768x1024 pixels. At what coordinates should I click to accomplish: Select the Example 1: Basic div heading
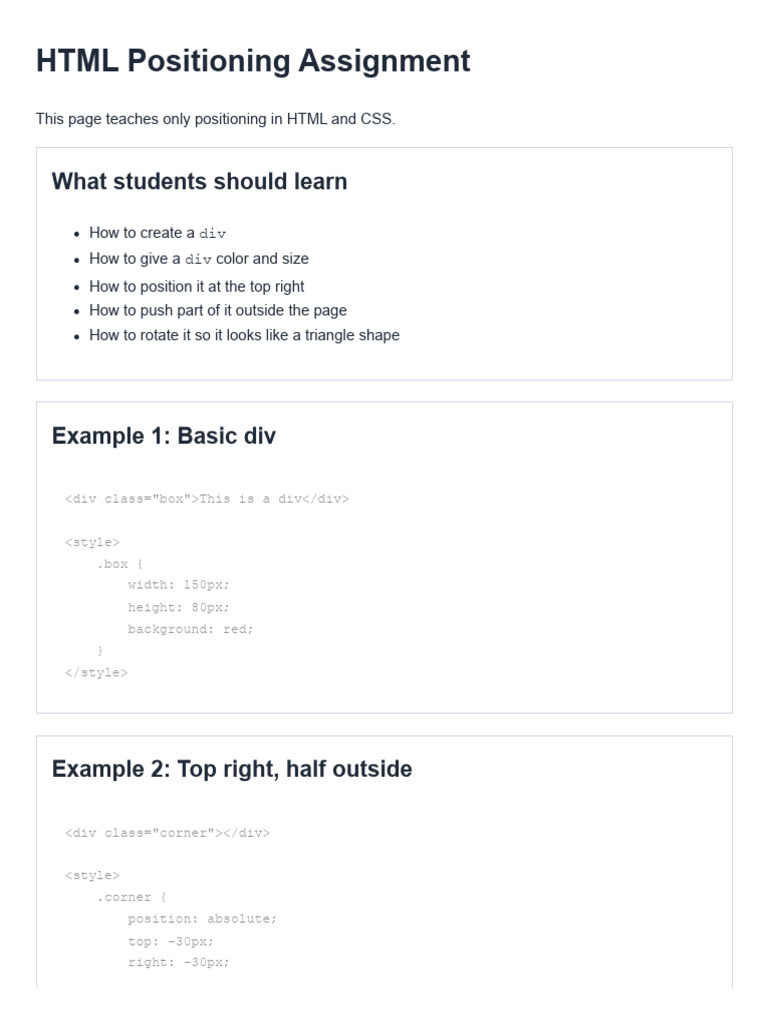tap(164, 436)
